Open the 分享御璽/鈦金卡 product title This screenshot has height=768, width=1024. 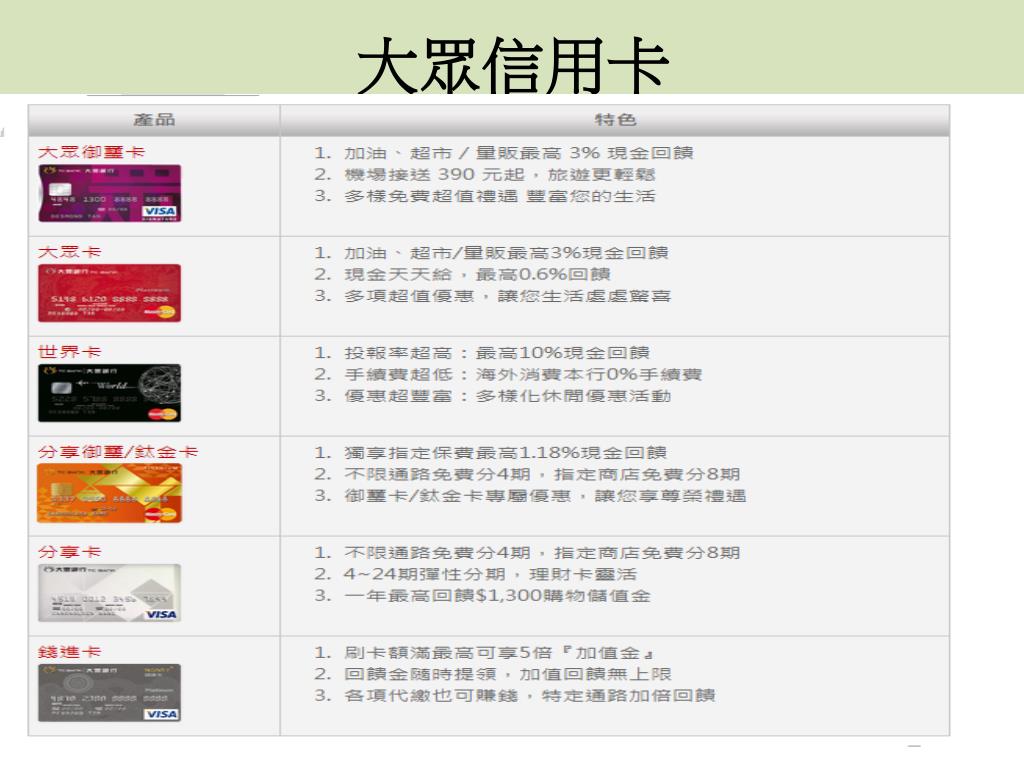118,452
